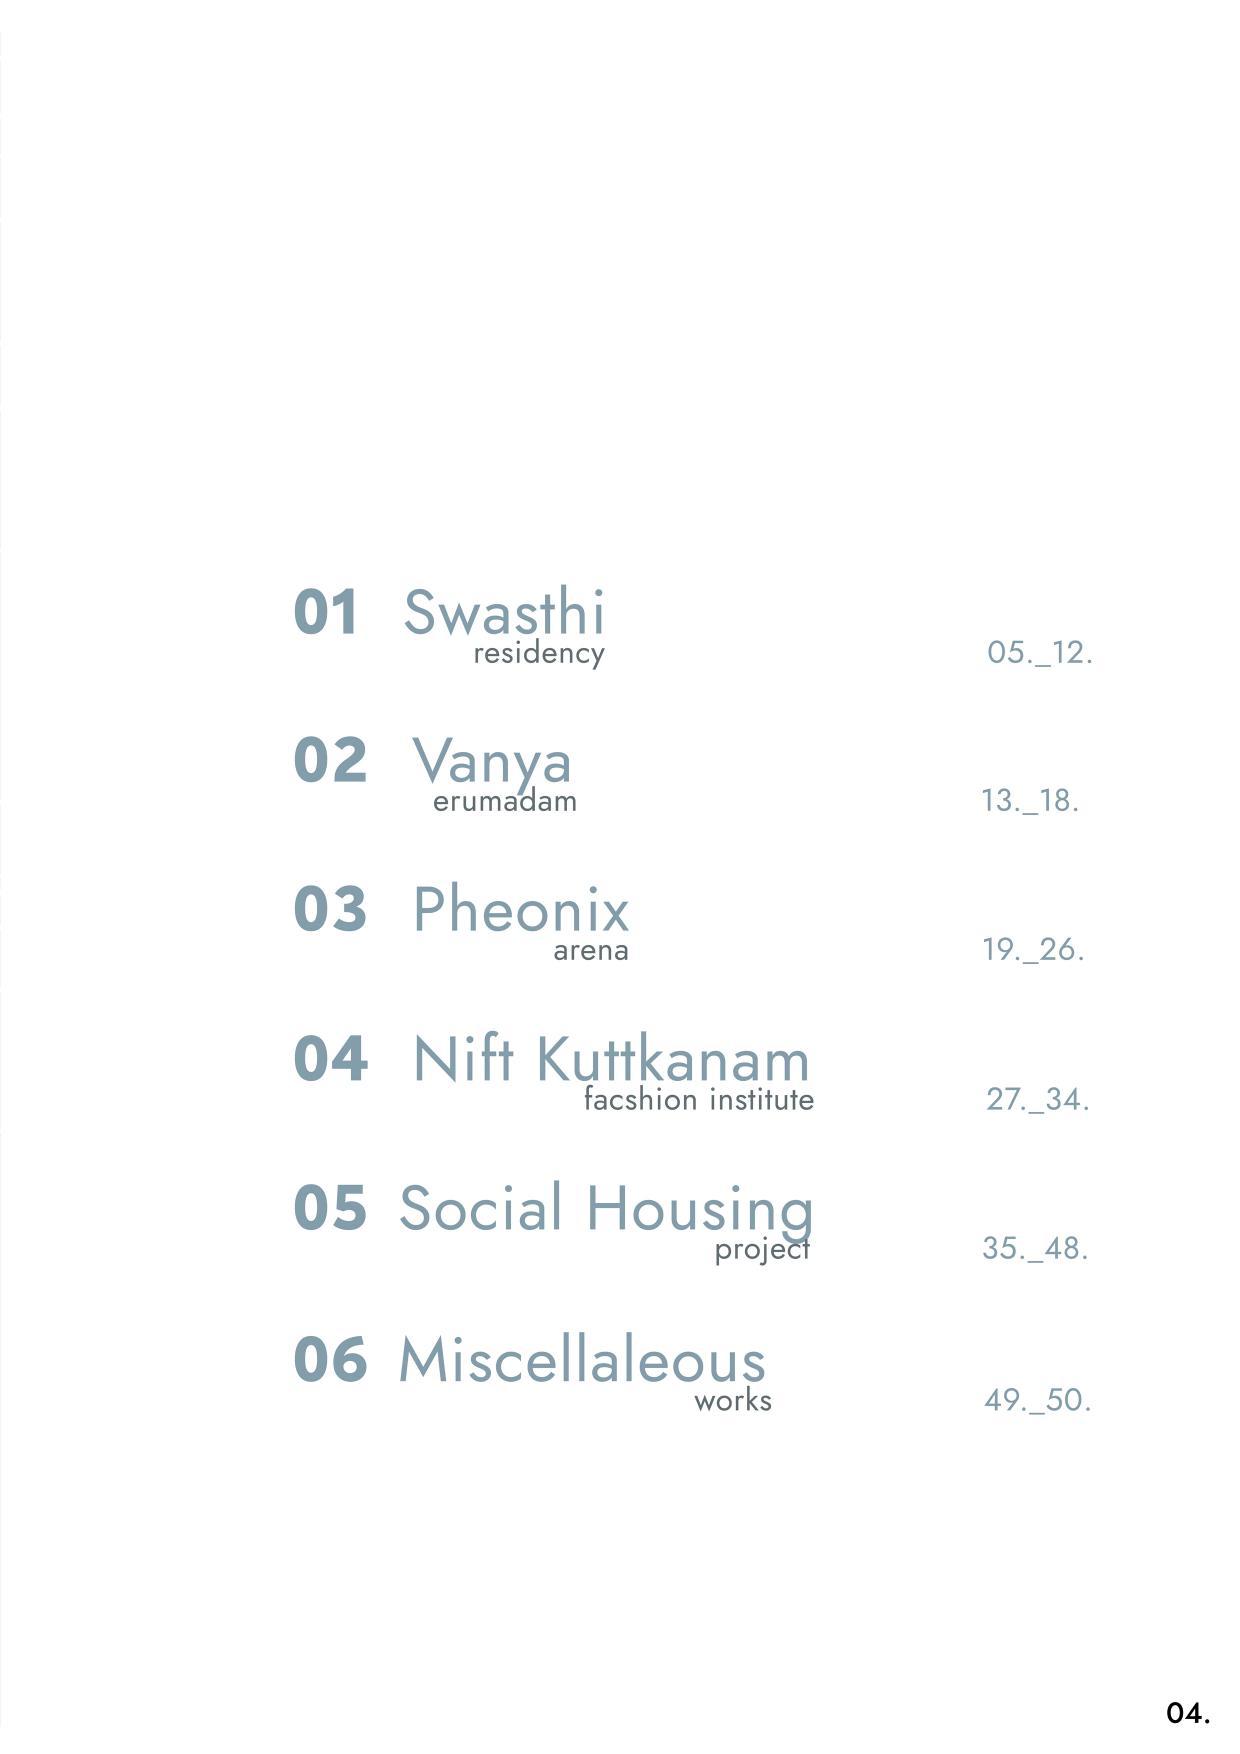Open page range 35._48.
Screen dimensions: 1240x1754
(1035, 1249)
